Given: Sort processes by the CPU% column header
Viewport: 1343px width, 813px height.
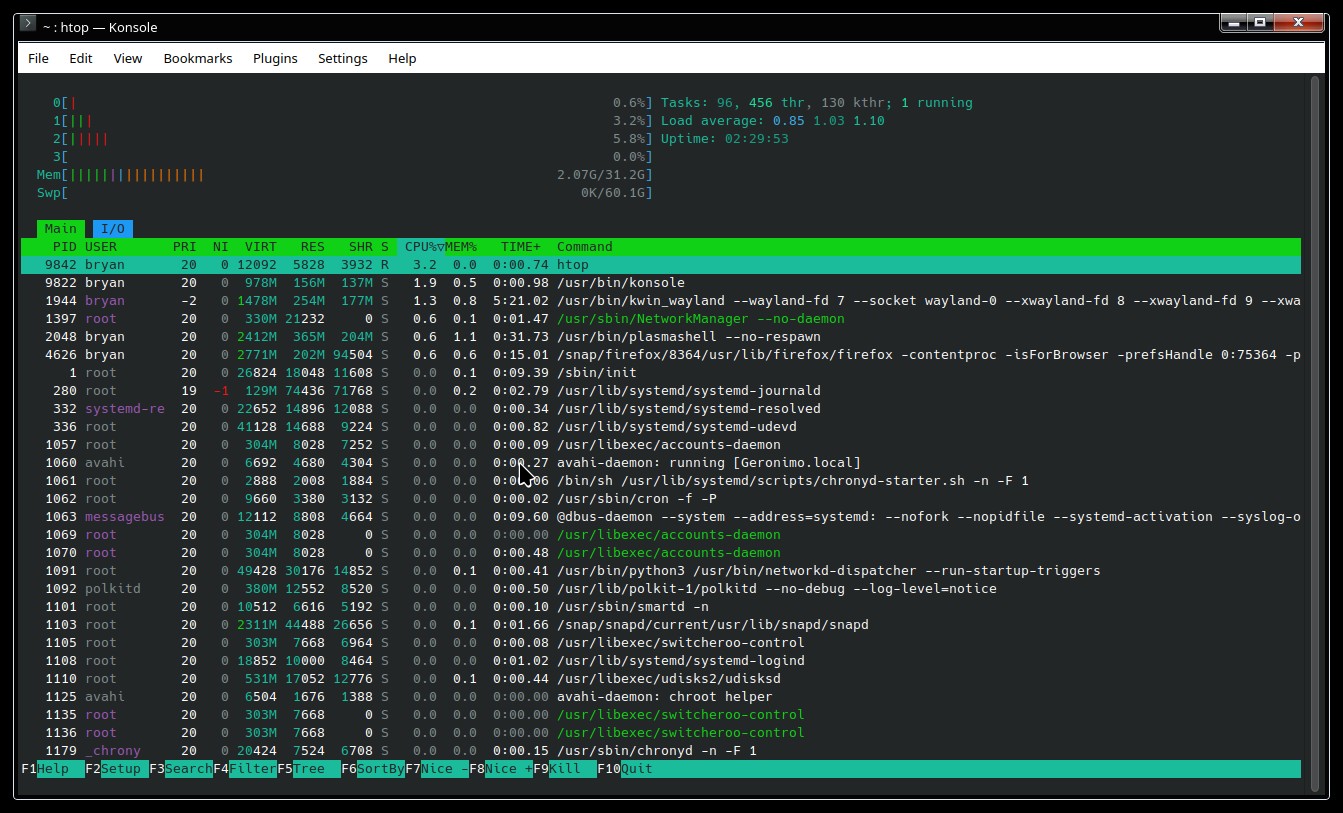Looking at the screenshot, I should click(x=421, y=247).
